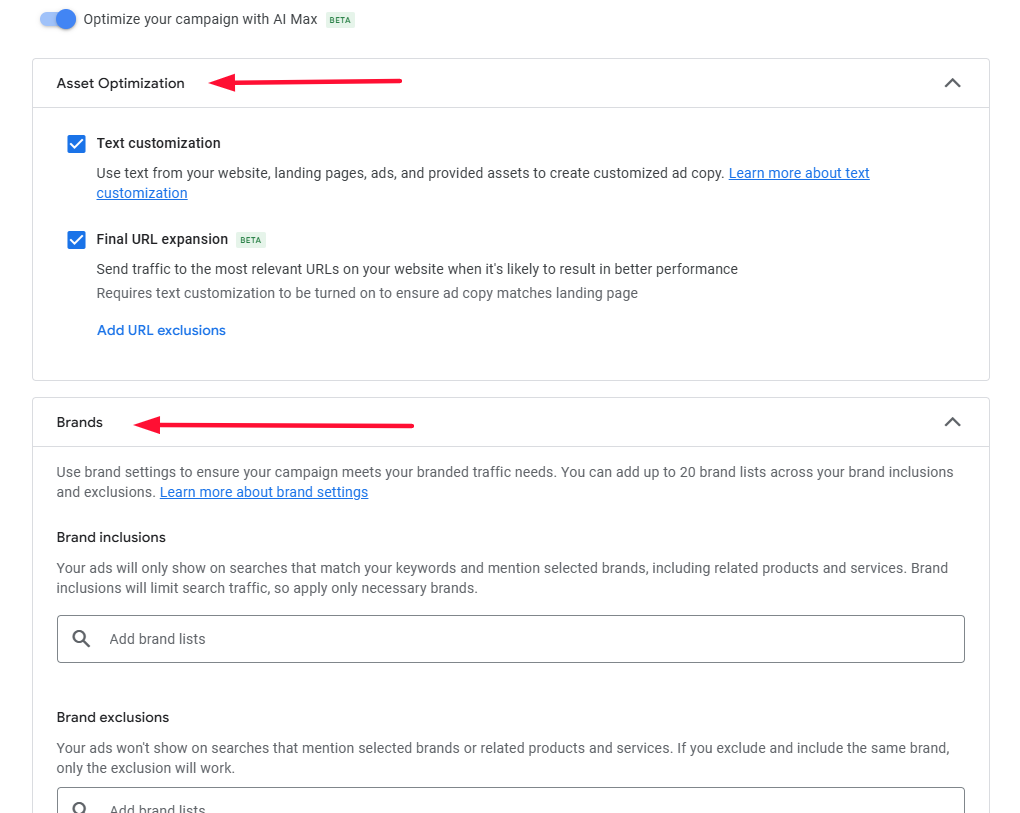Collapse the Brands section chevron
Viewport: 1020px width, 813px height.
[x=952, y=422]
